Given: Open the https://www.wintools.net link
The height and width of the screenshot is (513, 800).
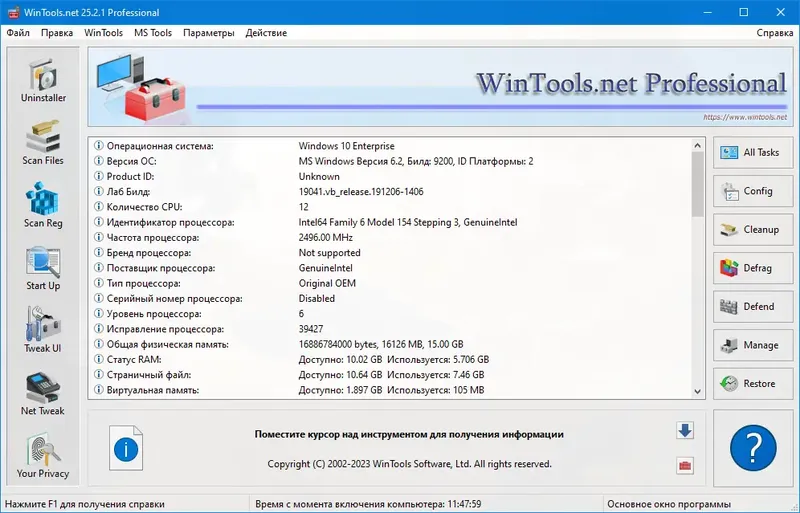Looking at the screenshot, I should [x=745, y=117].
